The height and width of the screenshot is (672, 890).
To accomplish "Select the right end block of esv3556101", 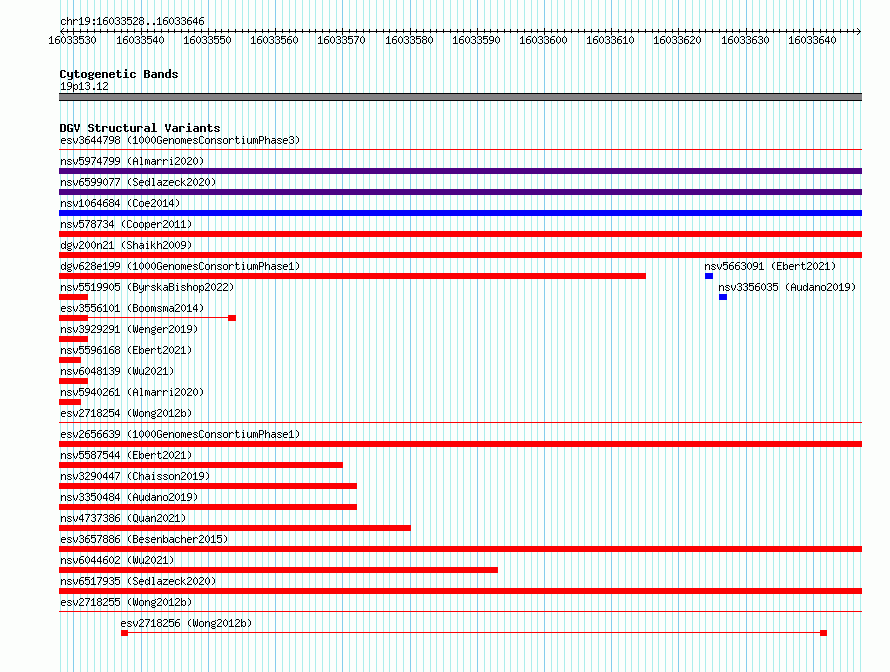I will (232, 318).
